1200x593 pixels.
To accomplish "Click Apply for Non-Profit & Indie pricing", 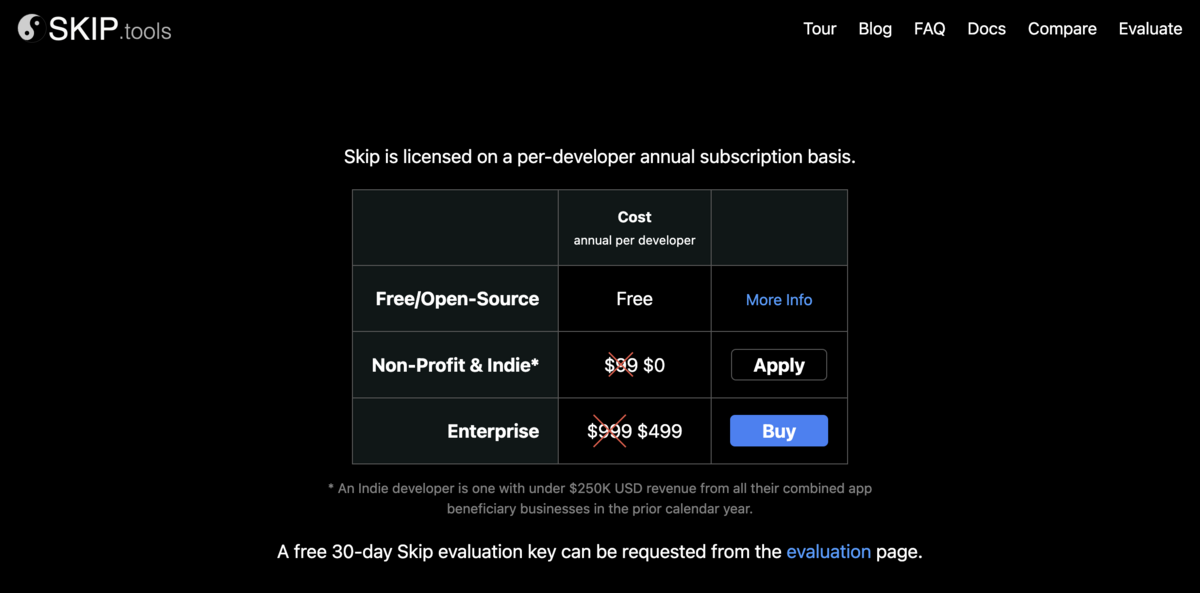I will (x=779, y=364).
